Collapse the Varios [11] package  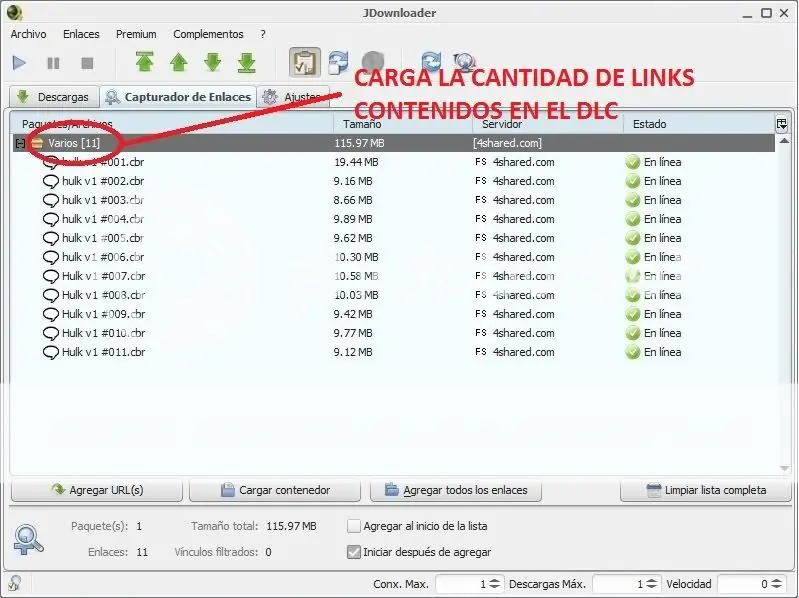pyautogui.click(x=19, y=143)
